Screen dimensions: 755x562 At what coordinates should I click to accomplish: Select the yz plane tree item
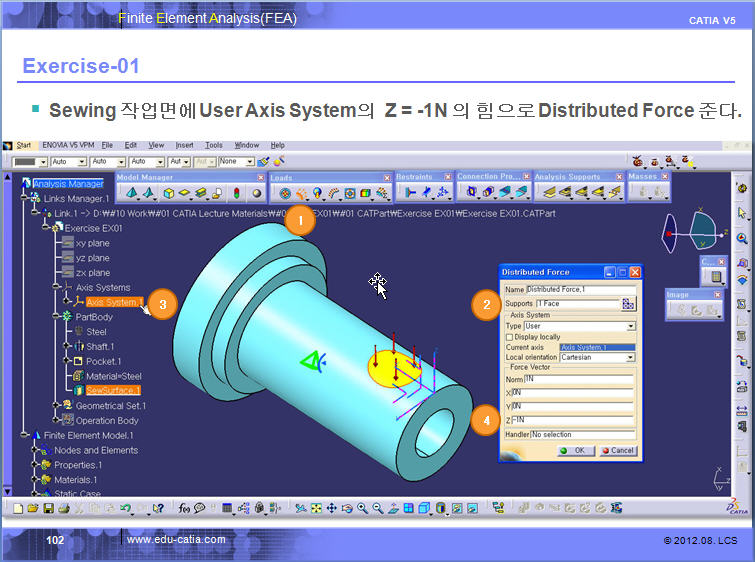point(92,258)
